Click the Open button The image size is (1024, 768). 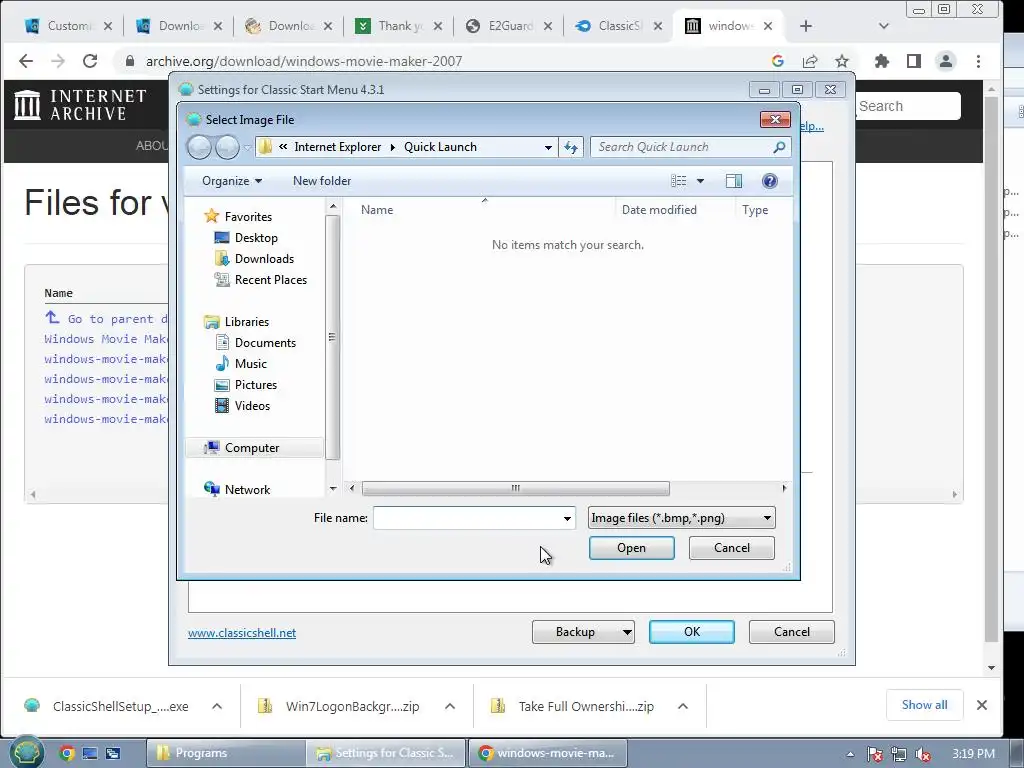[x=632, y=548]
